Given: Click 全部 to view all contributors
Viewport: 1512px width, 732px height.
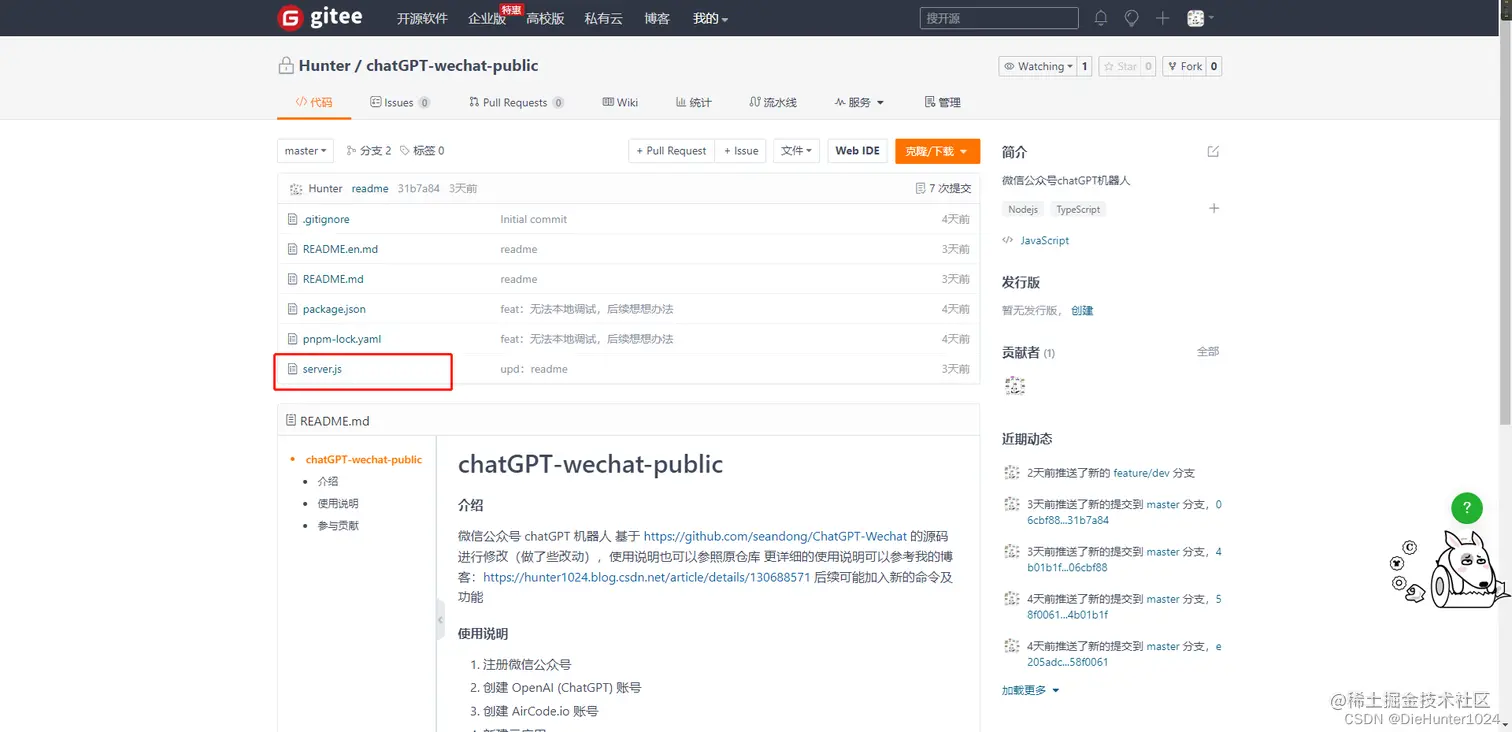Looking at the screenshot, I should 1208,352.
